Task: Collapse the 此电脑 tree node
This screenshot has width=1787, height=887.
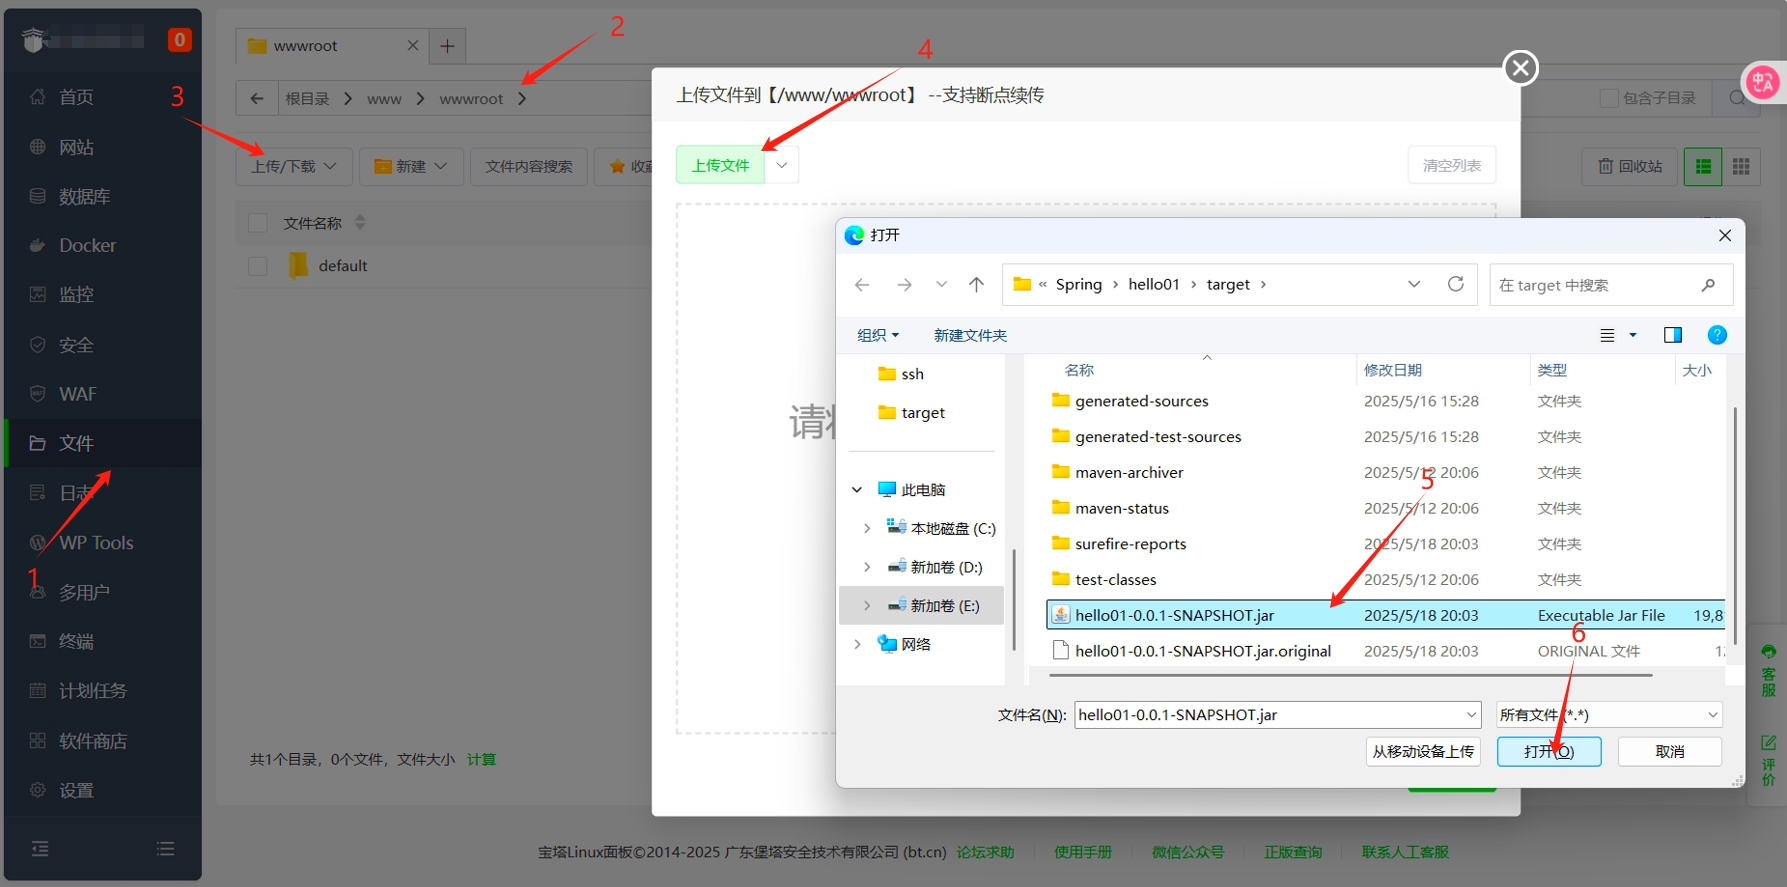Action: [x=857, y=490]
